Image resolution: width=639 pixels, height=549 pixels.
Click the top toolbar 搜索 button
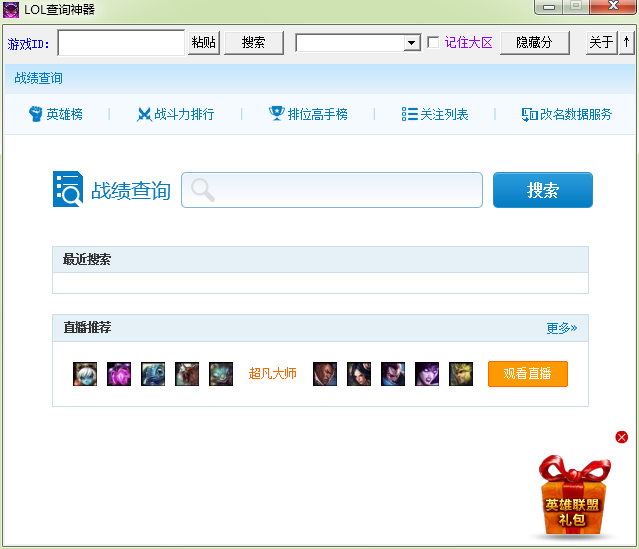coord(253,42)
